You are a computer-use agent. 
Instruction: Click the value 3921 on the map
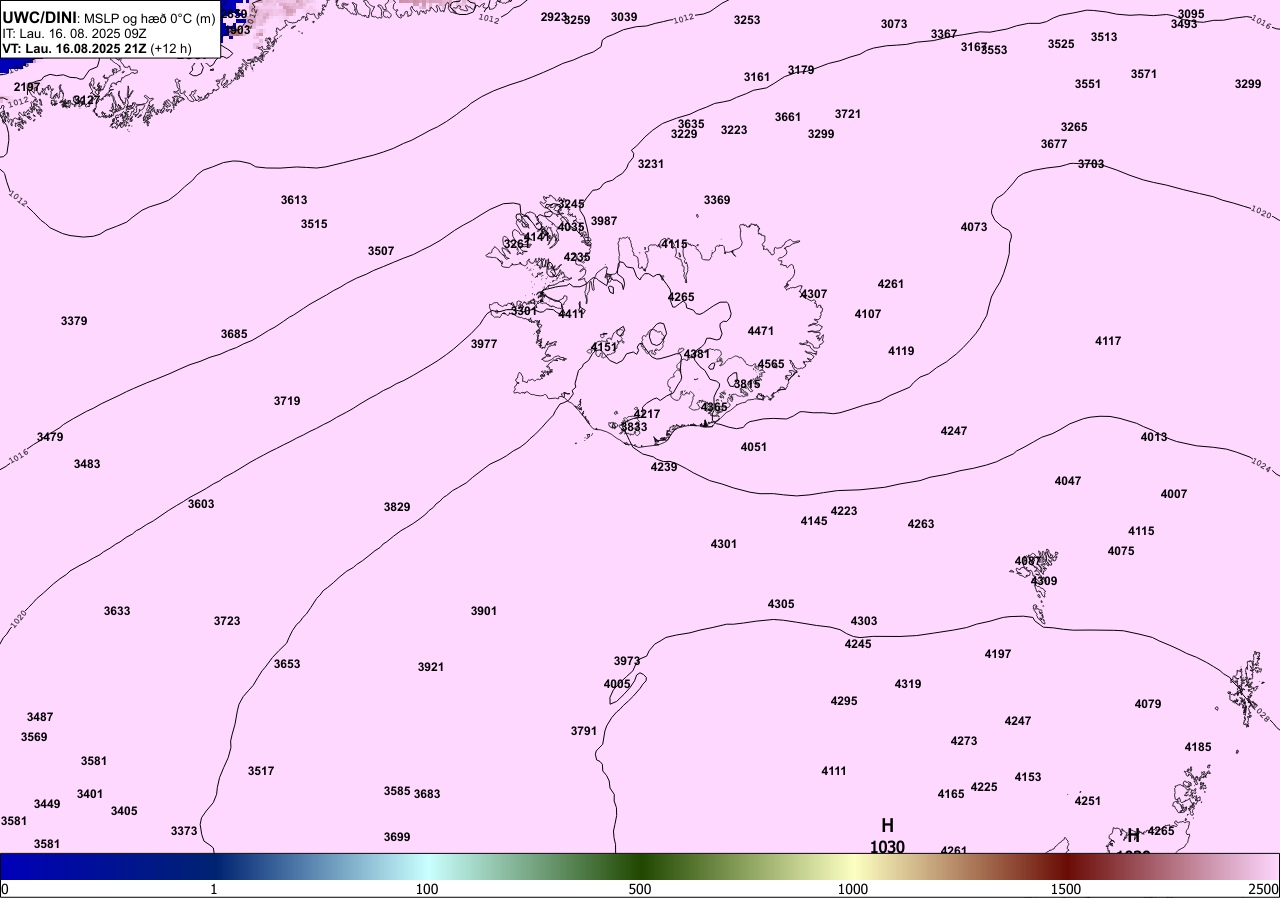click(431, 667)
